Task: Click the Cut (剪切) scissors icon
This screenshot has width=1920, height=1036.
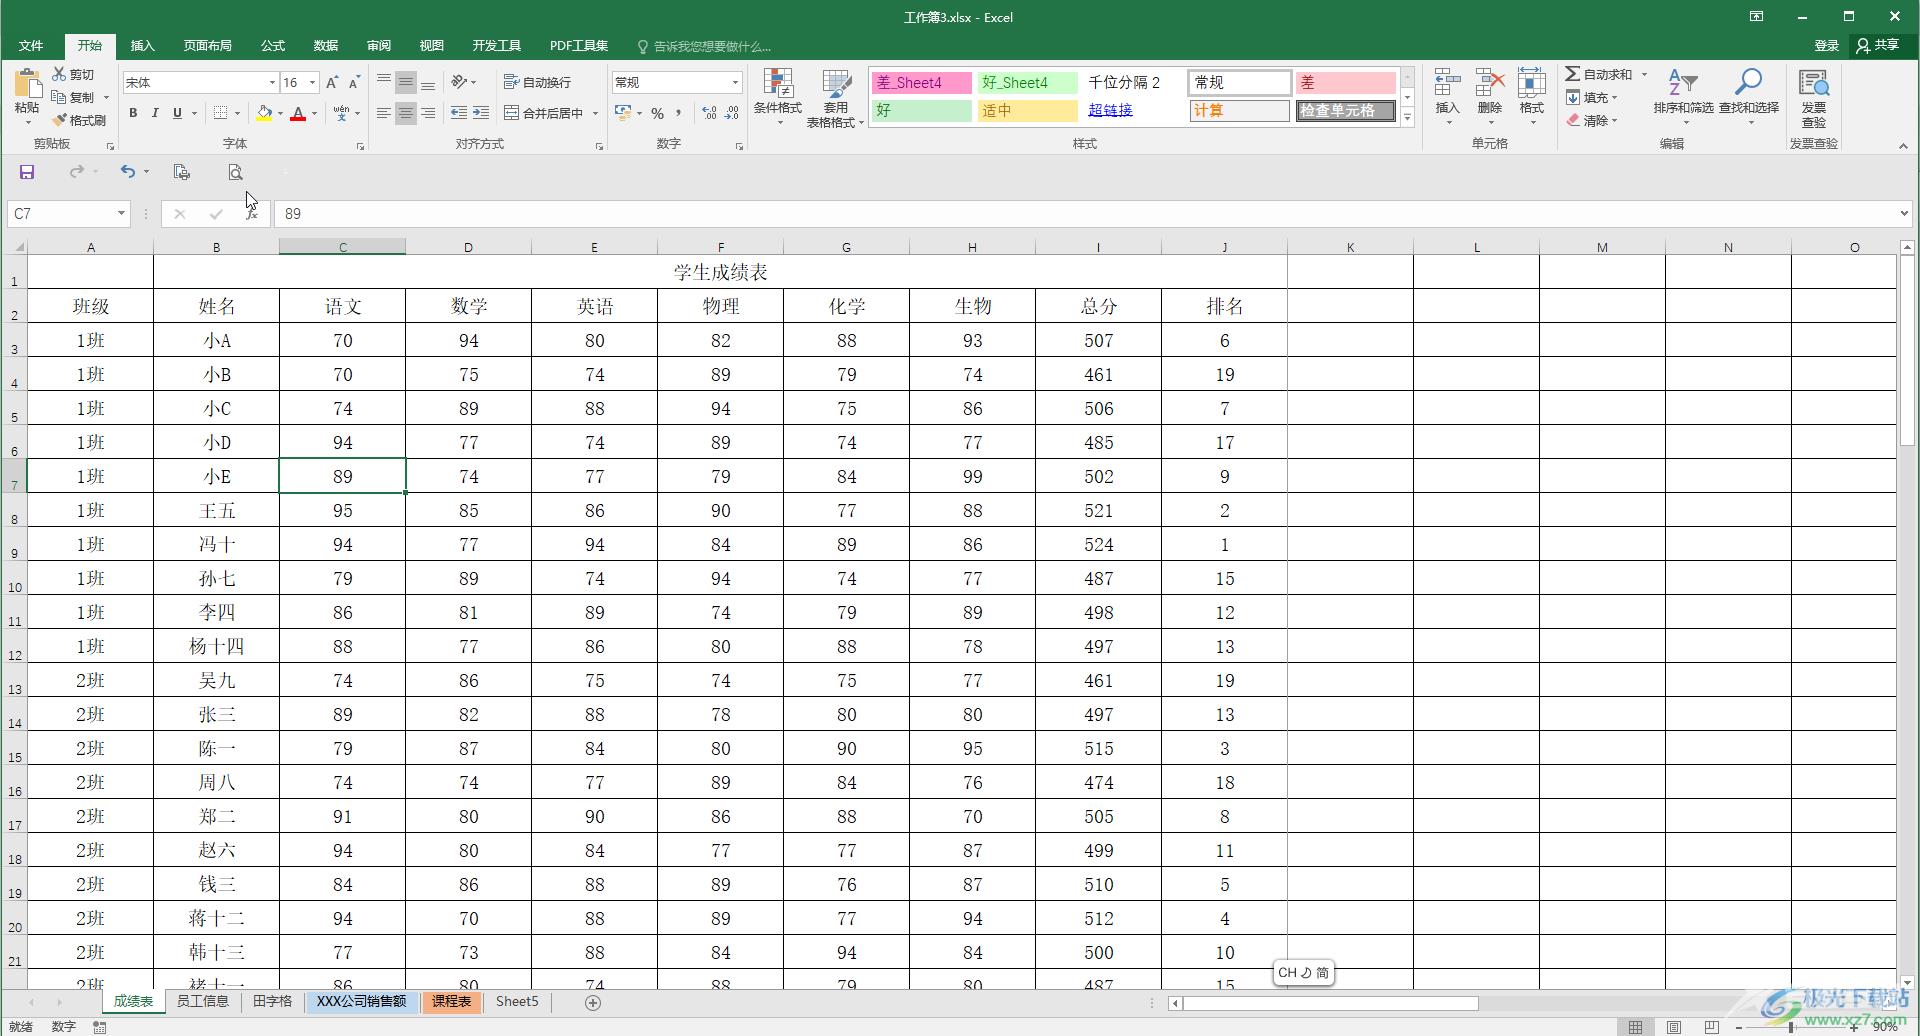Action: [59, 74]
